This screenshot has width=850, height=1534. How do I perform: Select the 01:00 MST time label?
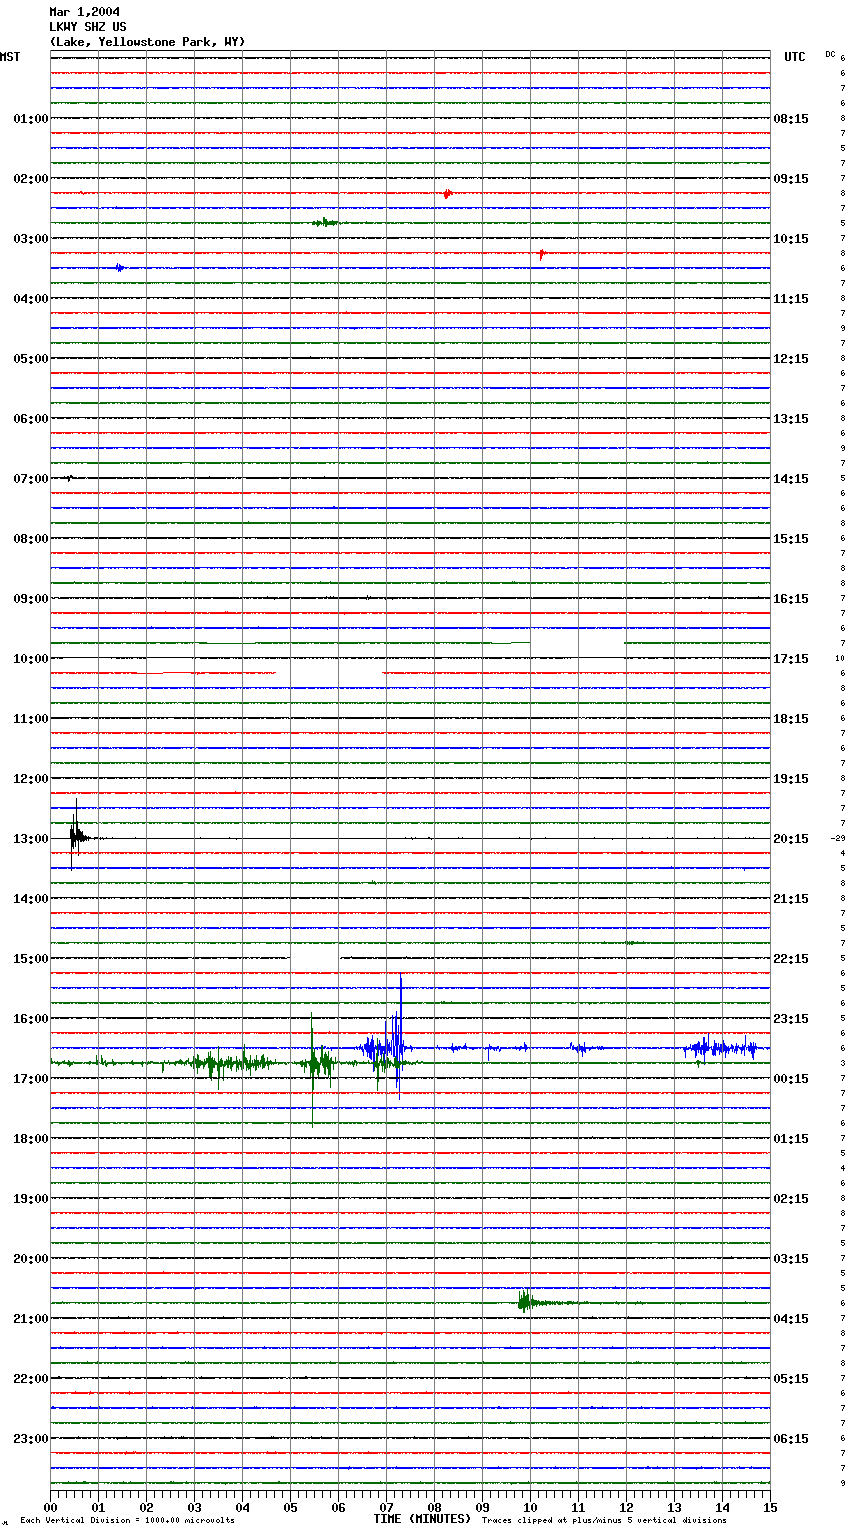pyautogui.click(x=31, y=118)
